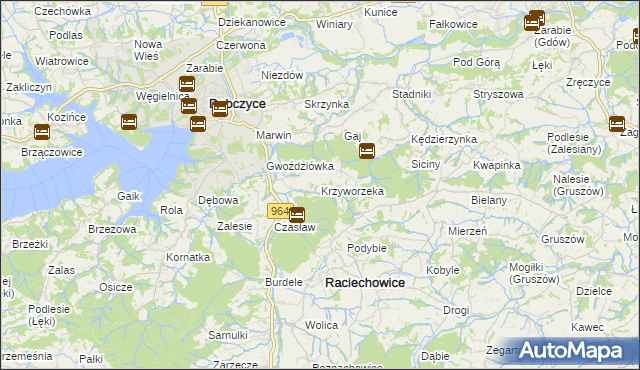640x370 pixels.
Task: Click the Kobyle village label
Action: pos(442,270)
